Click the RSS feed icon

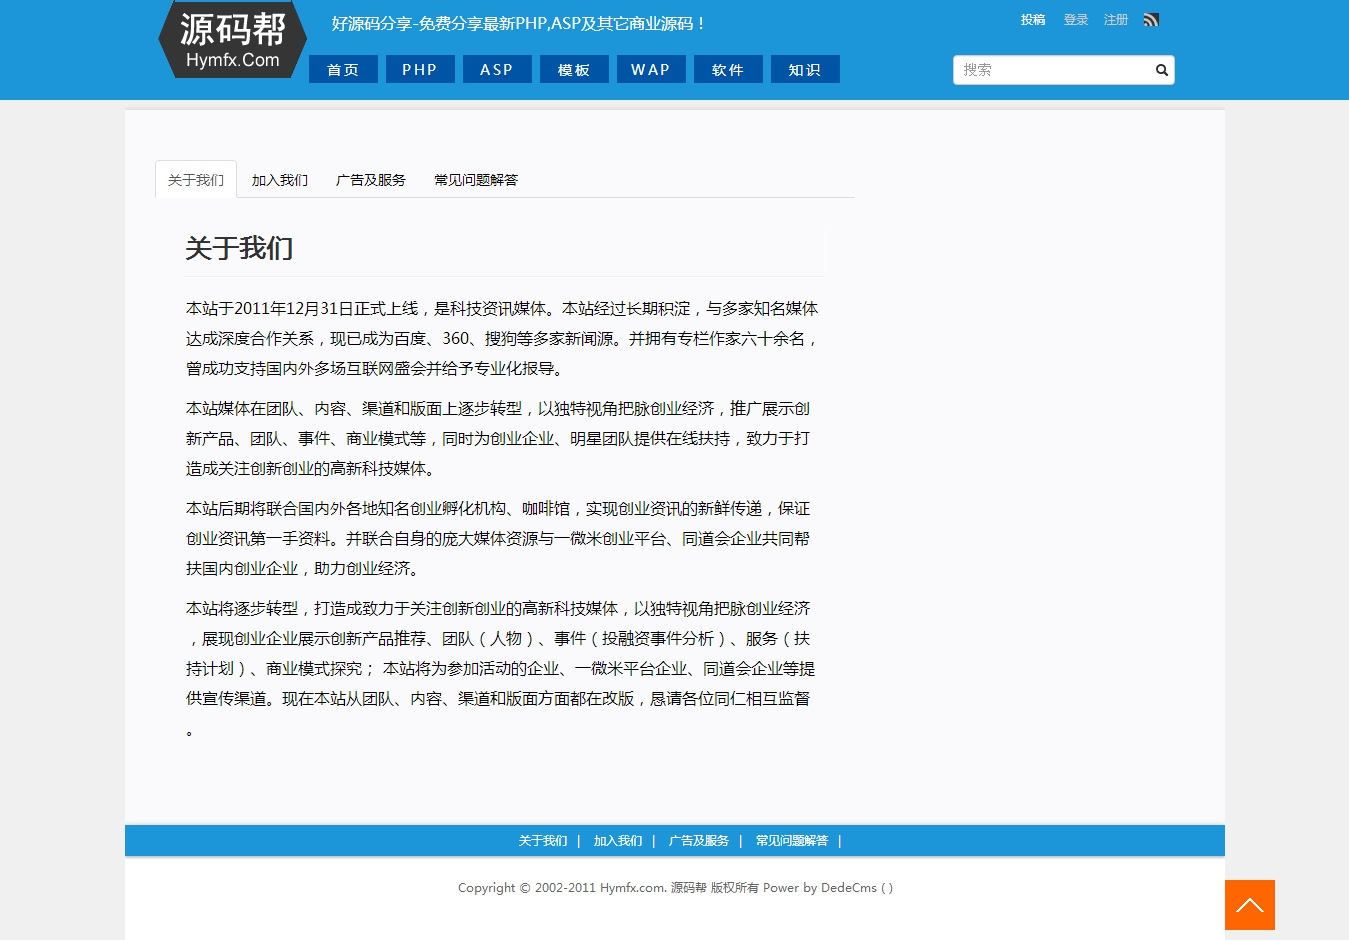(x=1151, y=20)
